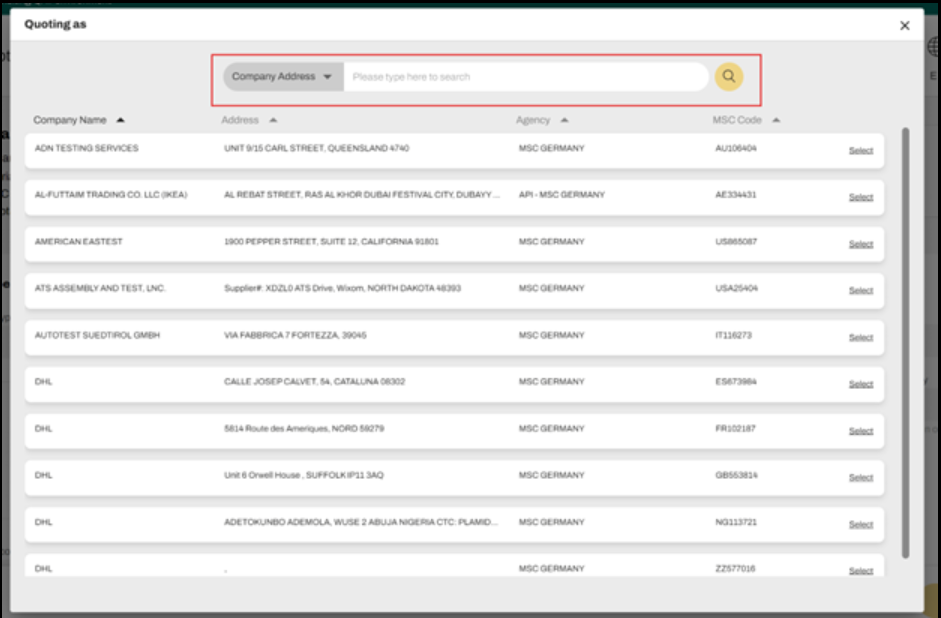Click AL-FUTTAIM TRADING CO. LLC (IKEA) name

pos(111,194)
